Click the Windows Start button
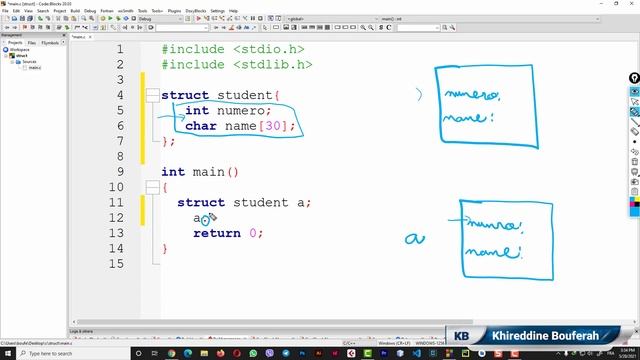This screenshot has width=640, height=360. pyautogui.click(x=8, y=353)
